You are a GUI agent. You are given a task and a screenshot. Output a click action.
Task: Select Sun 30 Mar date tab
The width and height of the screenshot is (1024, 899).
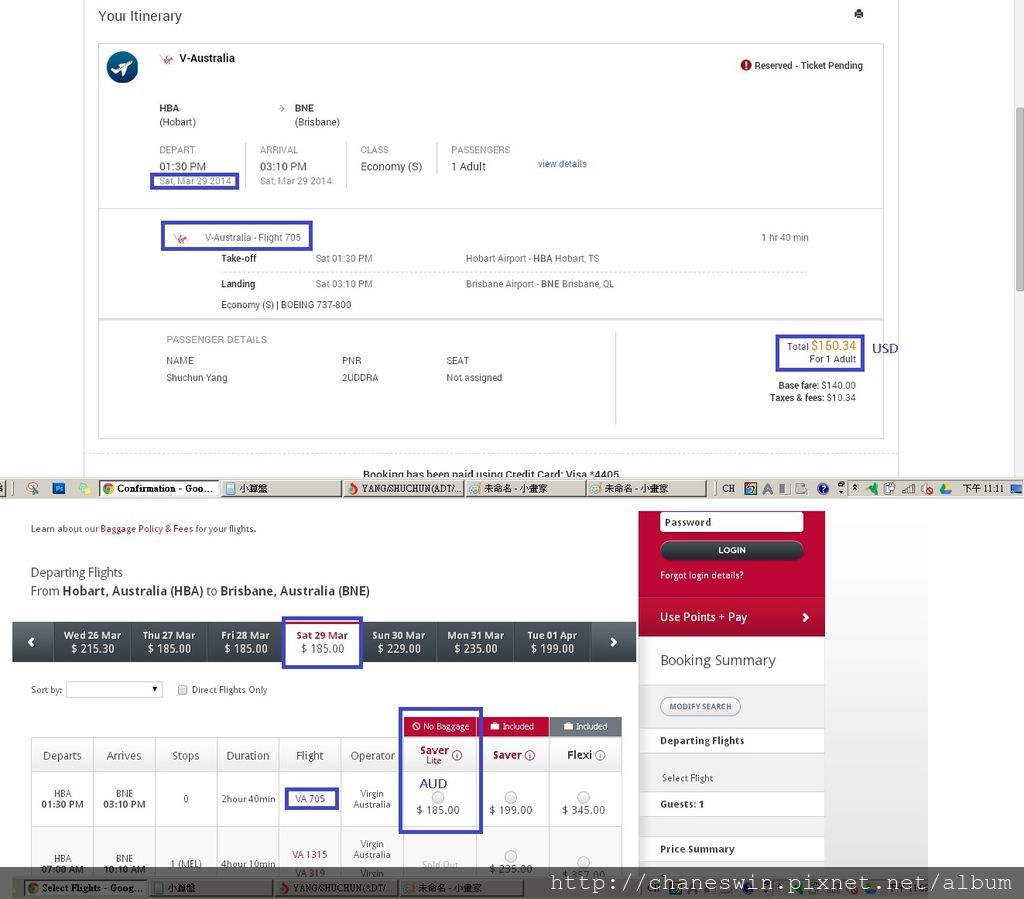398,642
